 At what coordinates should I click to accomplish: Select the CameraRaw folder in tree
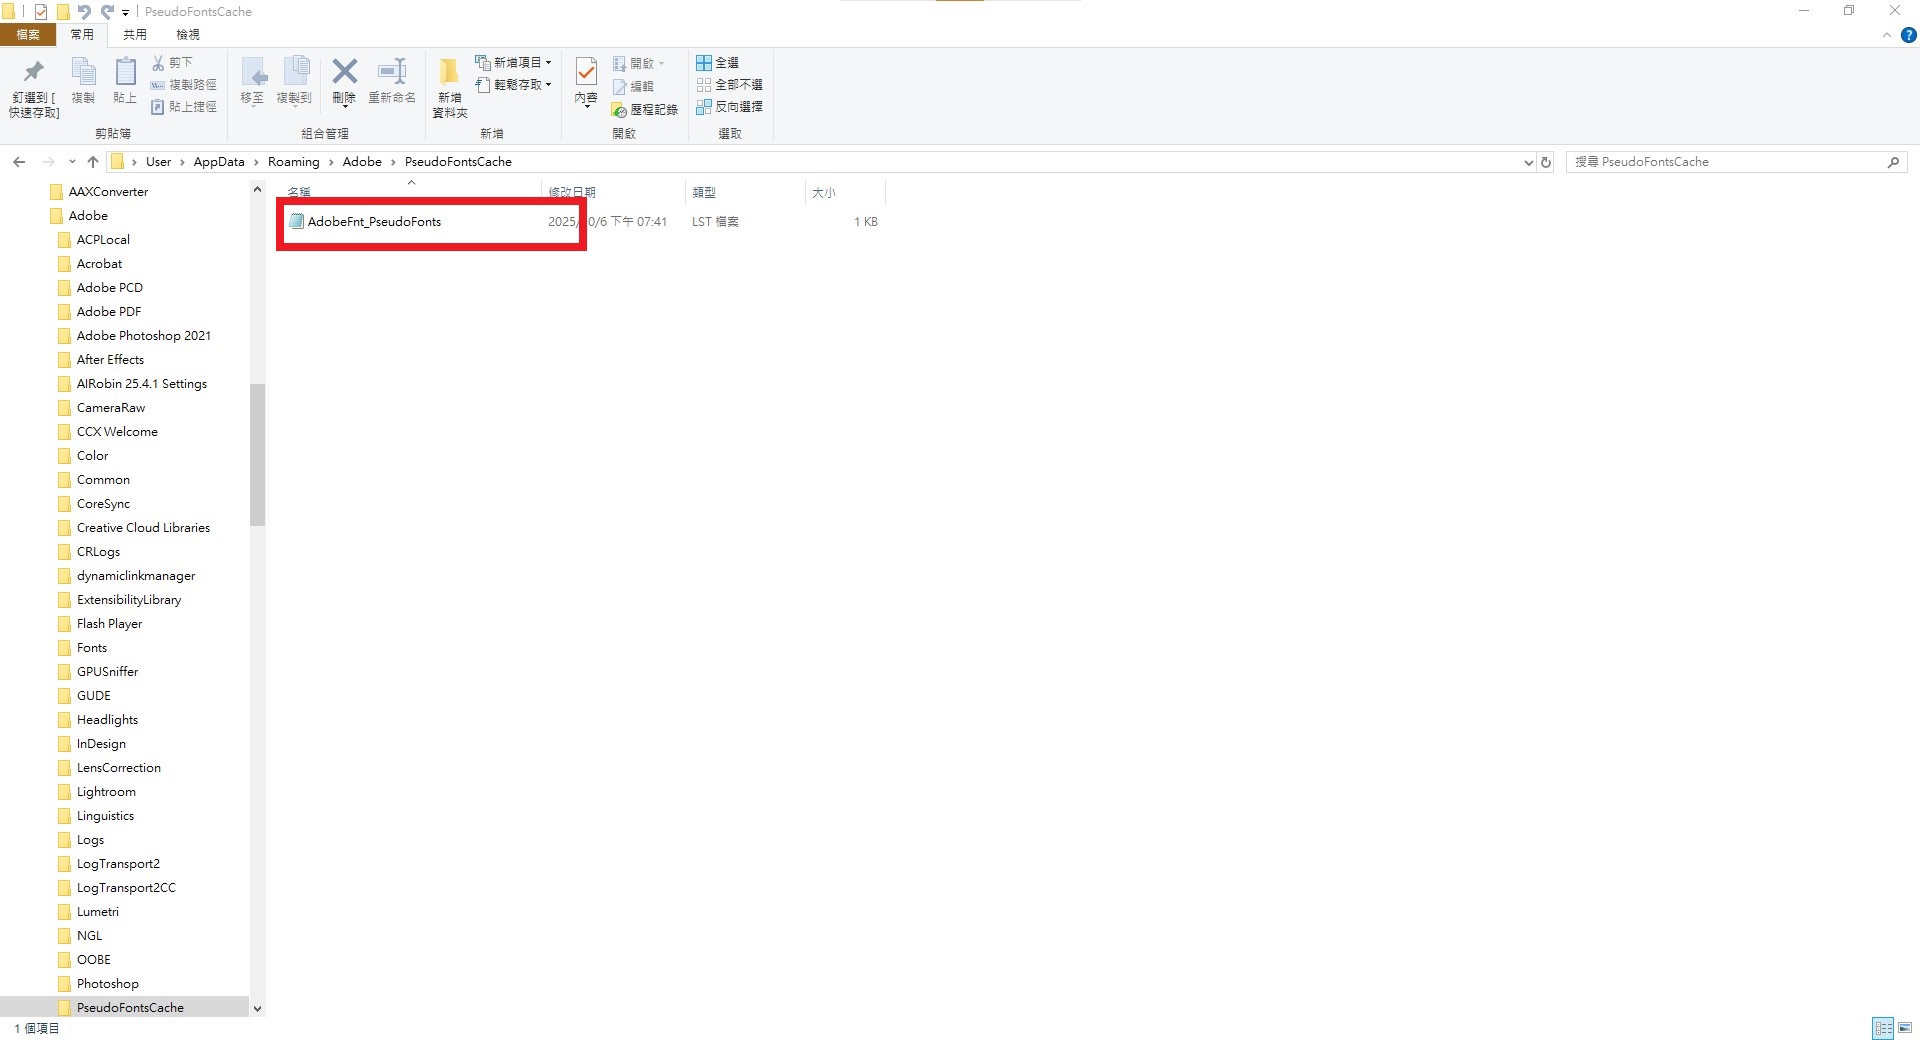(111, 408)
